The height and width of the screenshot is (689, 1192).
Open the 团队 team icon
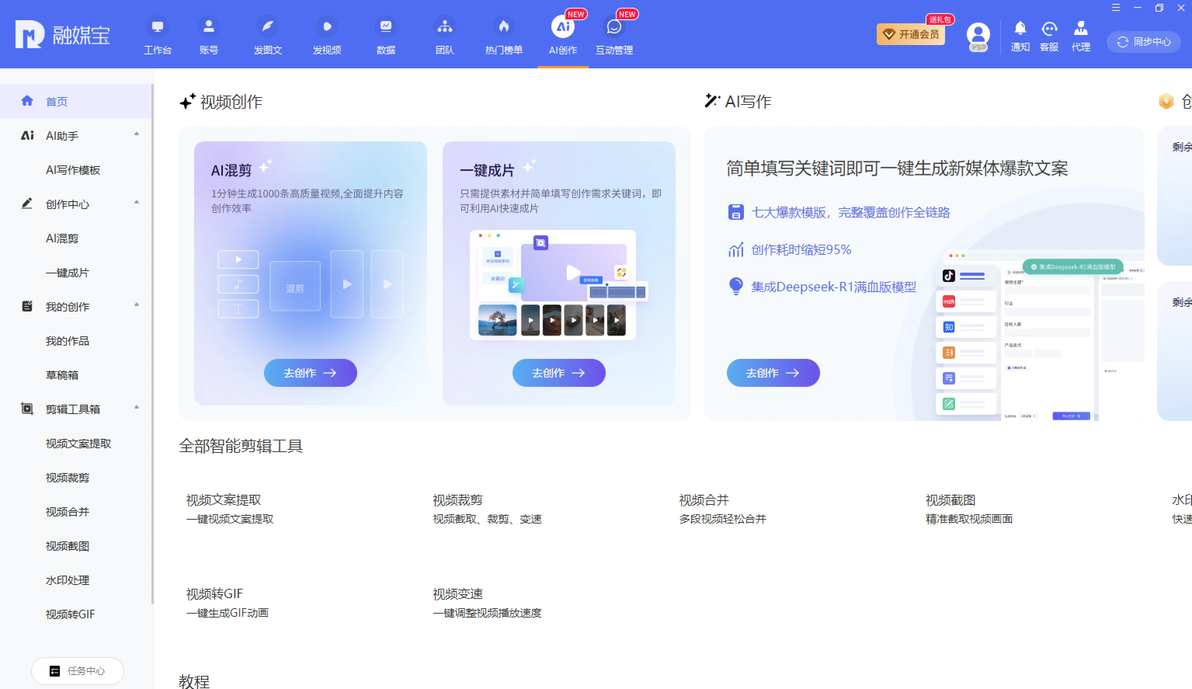click(x=444, y=28)
